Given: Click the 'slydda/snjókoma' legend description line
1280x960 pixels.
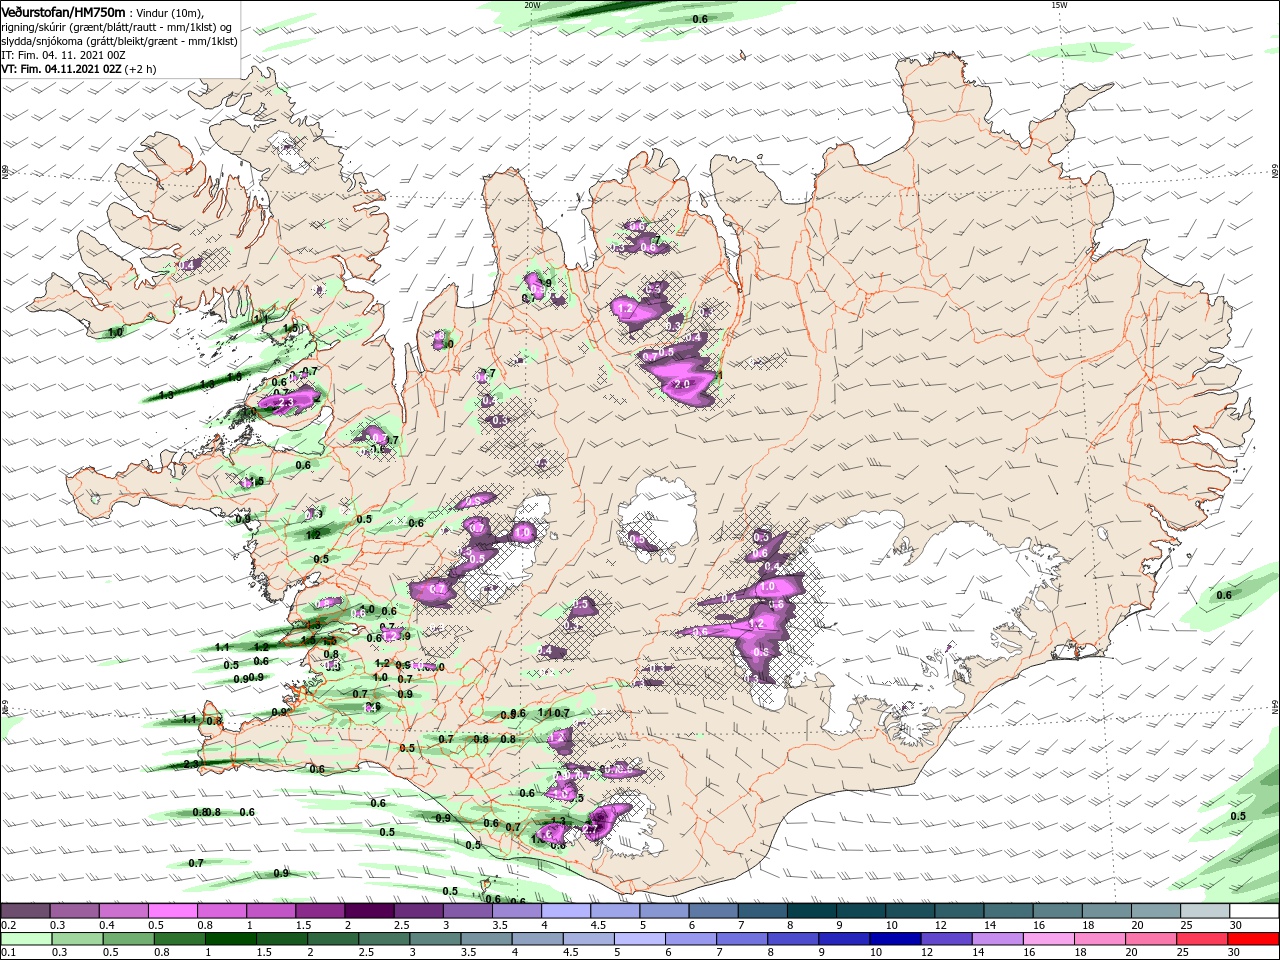Looking at the screenshot, I should click(x=119, y=41).
